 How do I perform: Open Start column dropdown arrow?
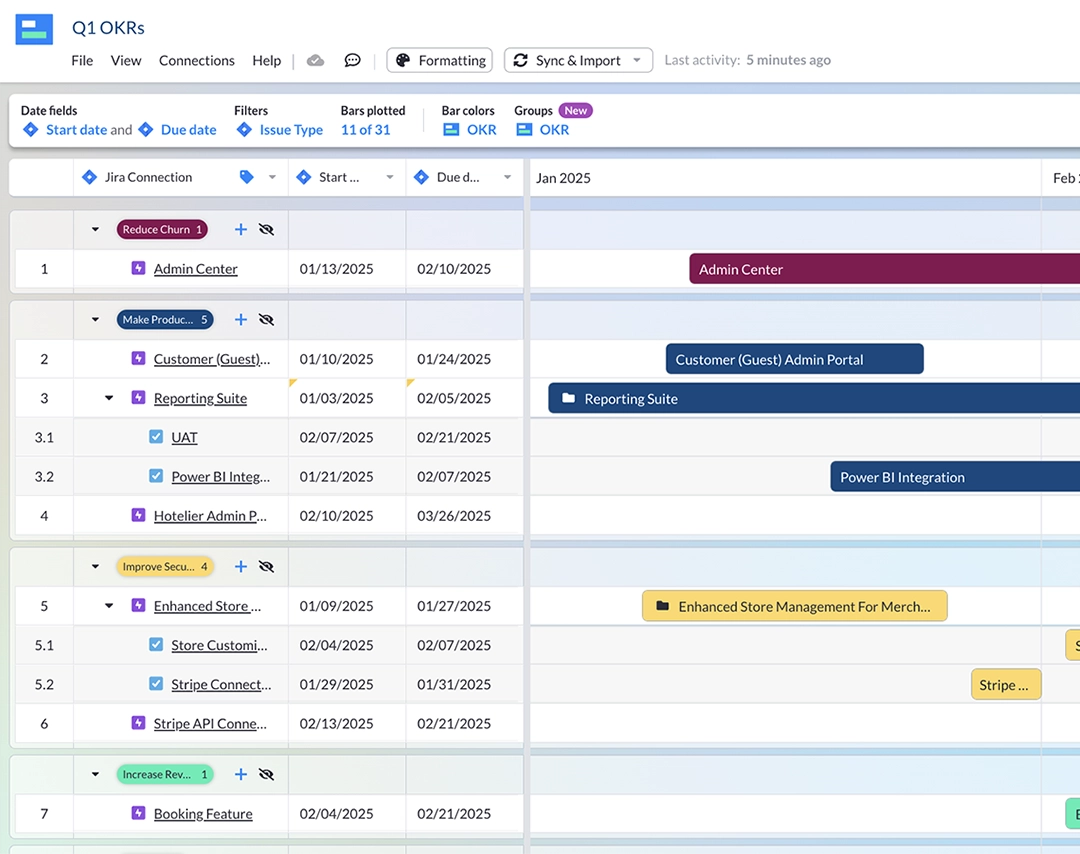(x=390, y=177)
